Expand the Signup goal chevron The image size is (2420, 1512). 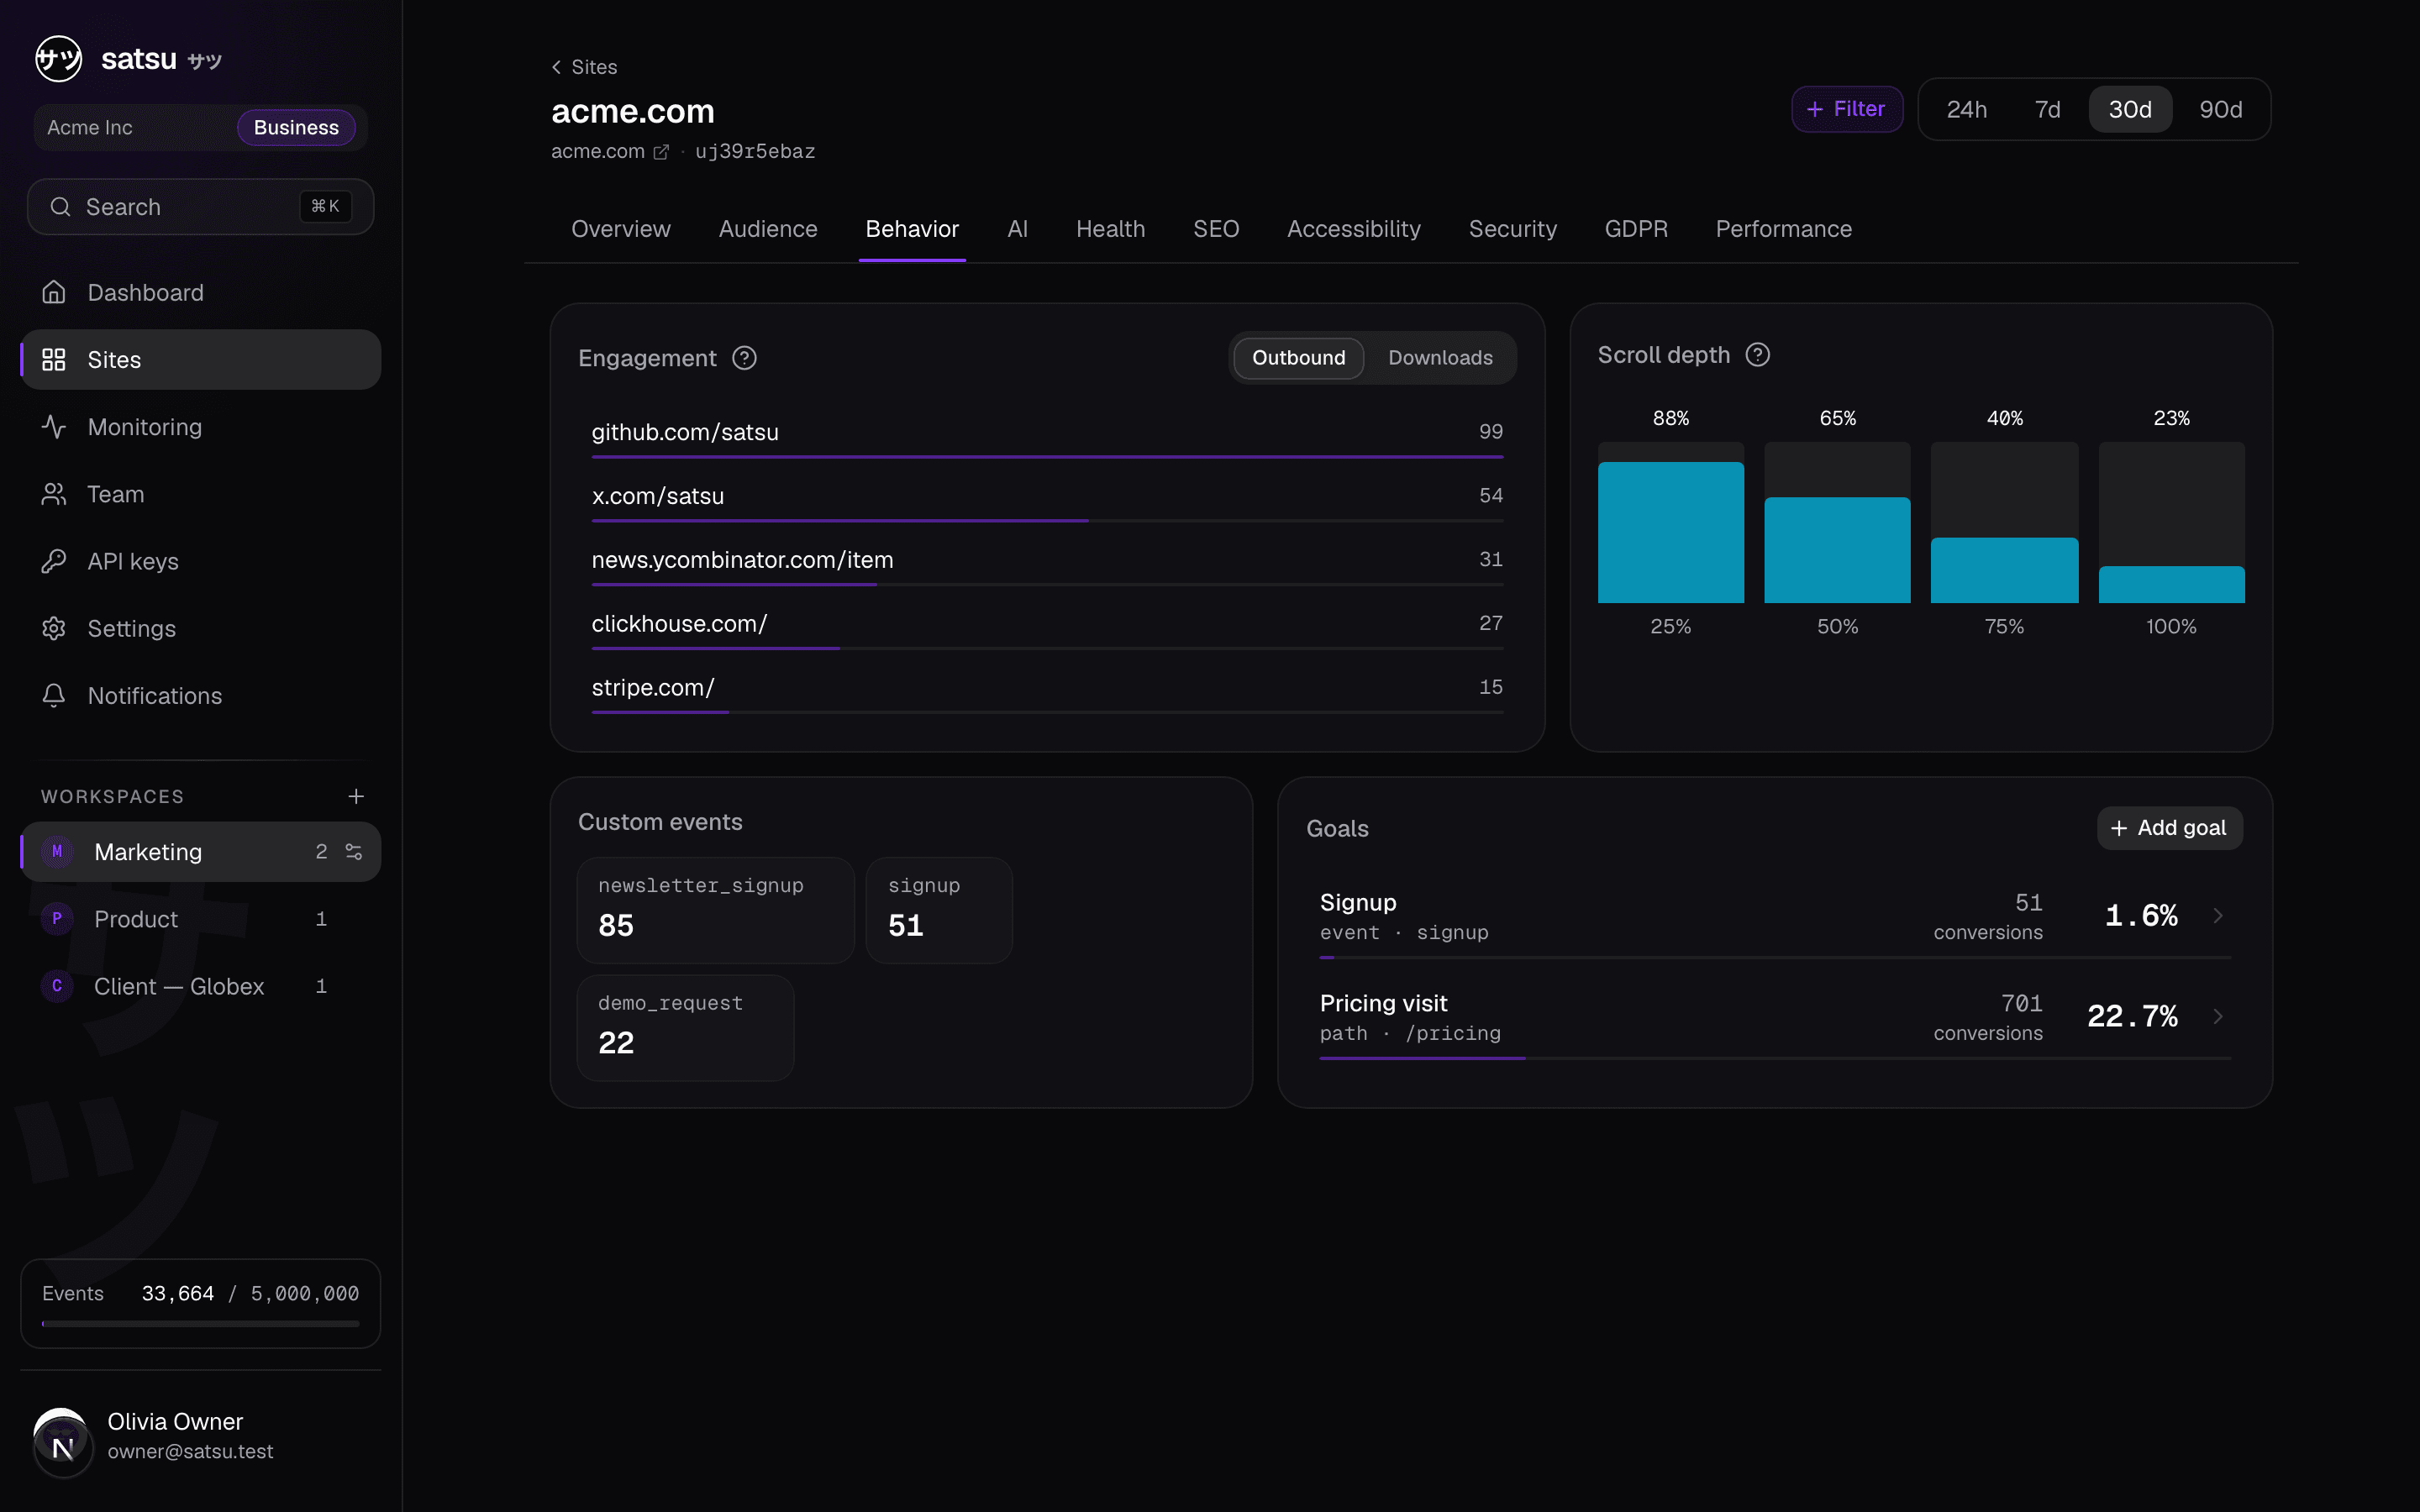point(2218,916)
